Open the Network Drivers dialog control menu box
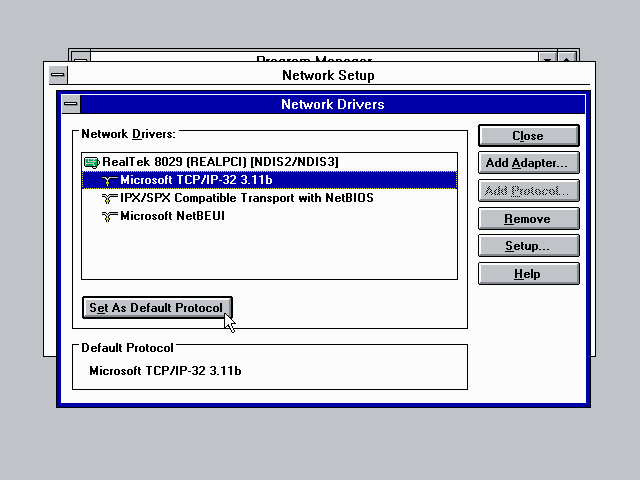The width and height of the screenshot is (640, 480). tap(71, 104)
